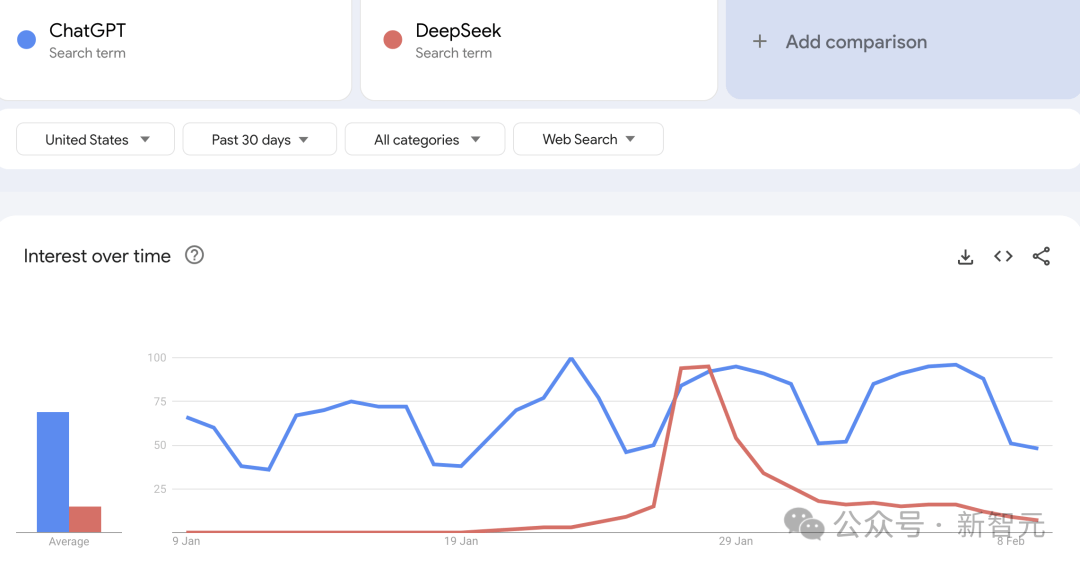Select the ChatGPT peak at 100
This screenshot has height=568, width=1080.
(571, 358)
